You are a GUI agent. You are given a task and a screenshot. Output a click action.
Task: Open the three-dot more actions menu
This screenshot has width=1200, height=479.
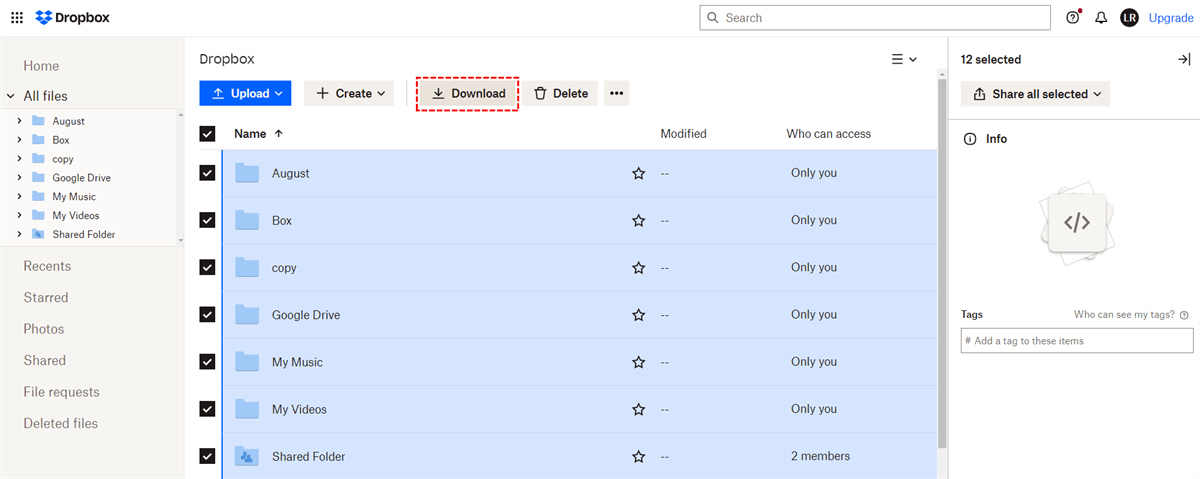coord(616,94)
